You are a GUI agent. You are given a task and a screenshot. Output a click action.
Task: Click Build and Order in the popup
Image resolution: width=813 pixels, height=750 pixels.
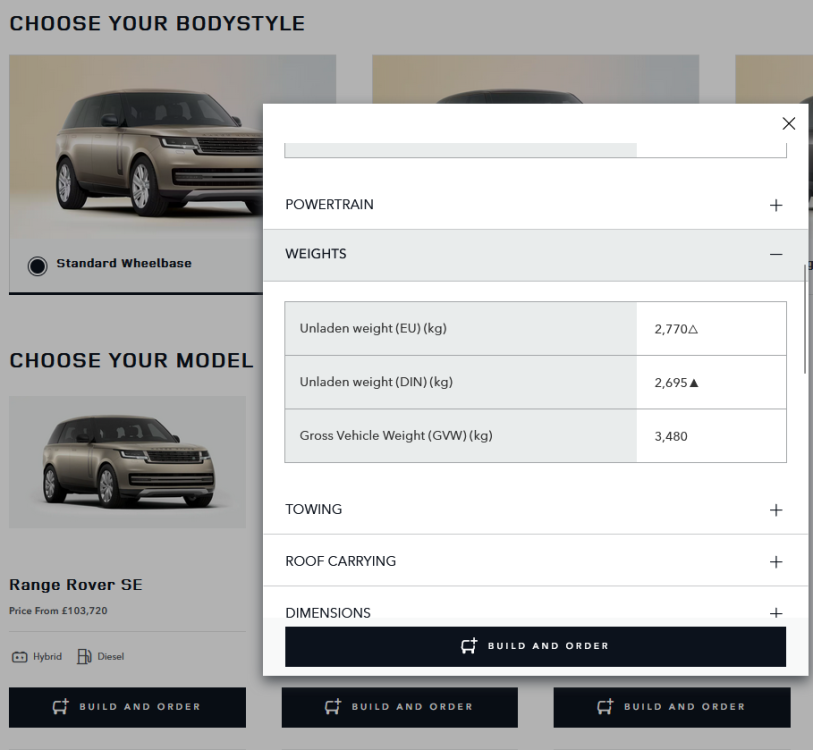click(x=535, y=646)
